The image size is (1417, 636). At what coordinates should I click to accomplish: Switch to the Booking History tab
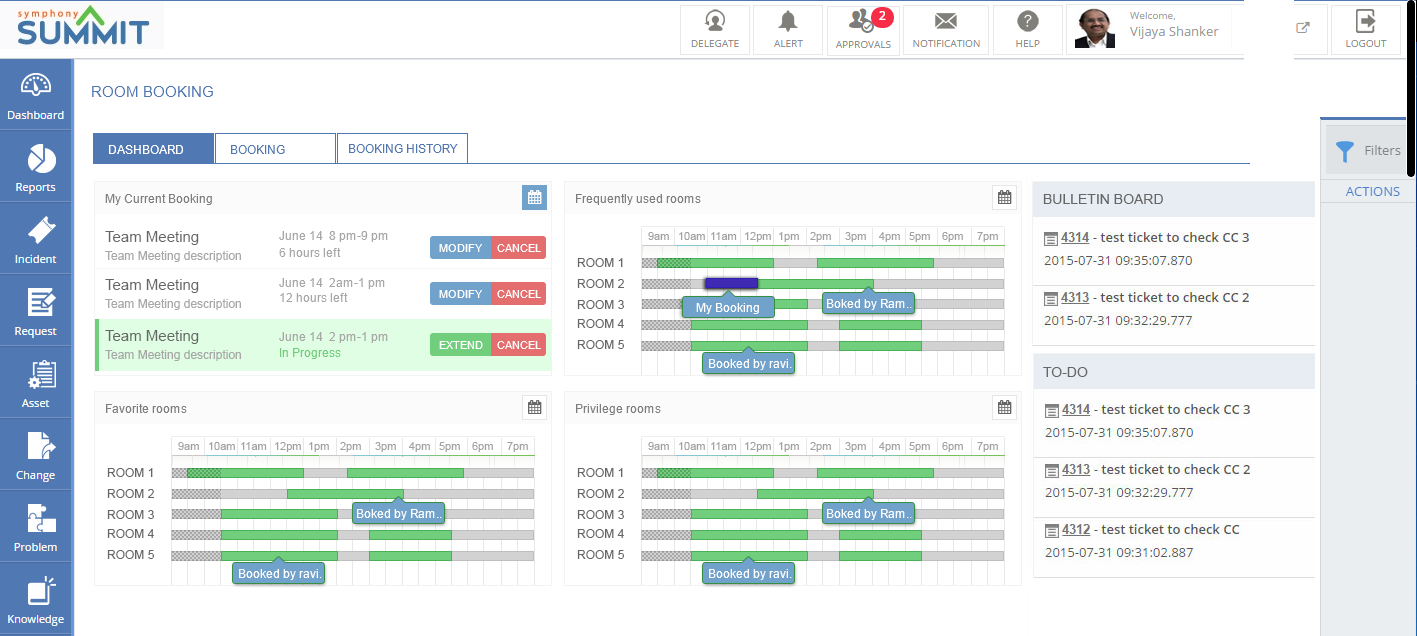pyautogui.click(x=402, y=149)
